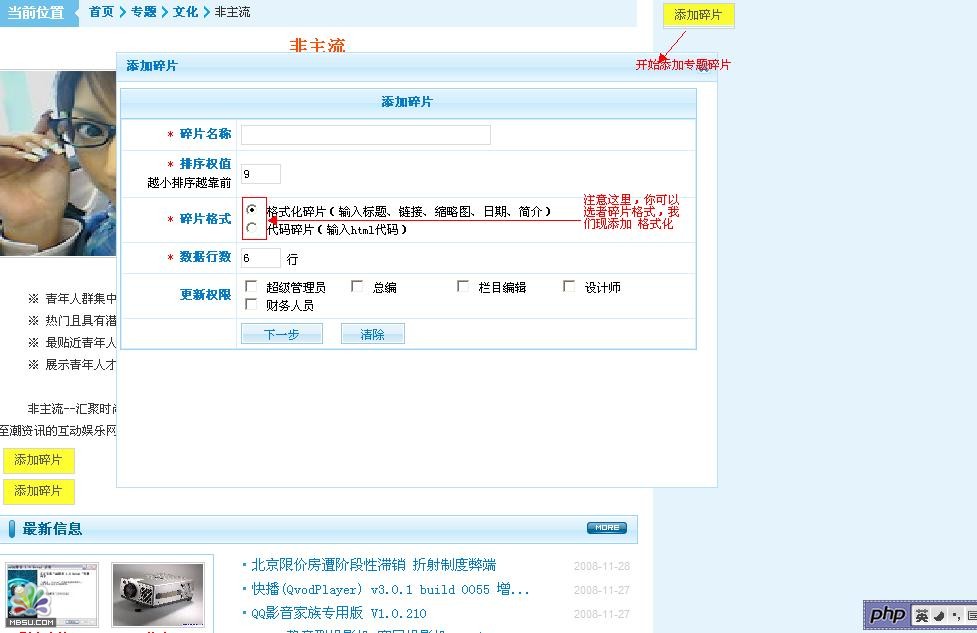Image resolution: width=977 pixels, height=633 pixels.
Task: Go to 首页 in the breadcrumb
Action: click(101, 12)
